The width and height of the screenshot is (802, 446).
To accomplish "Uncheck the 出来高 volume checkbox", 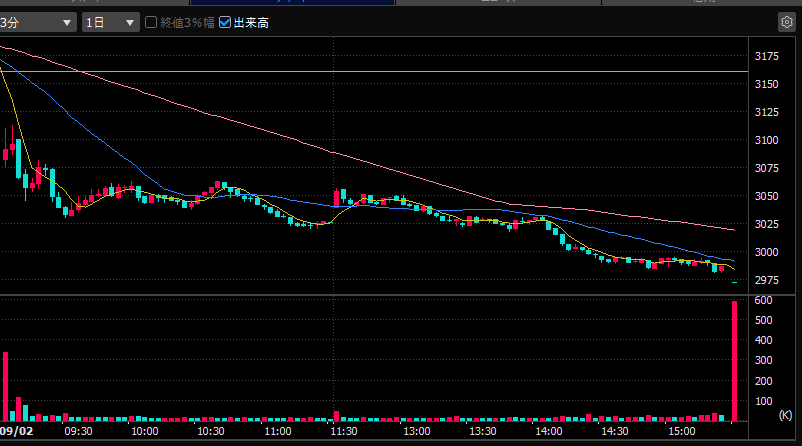I will tap(225, 22).
